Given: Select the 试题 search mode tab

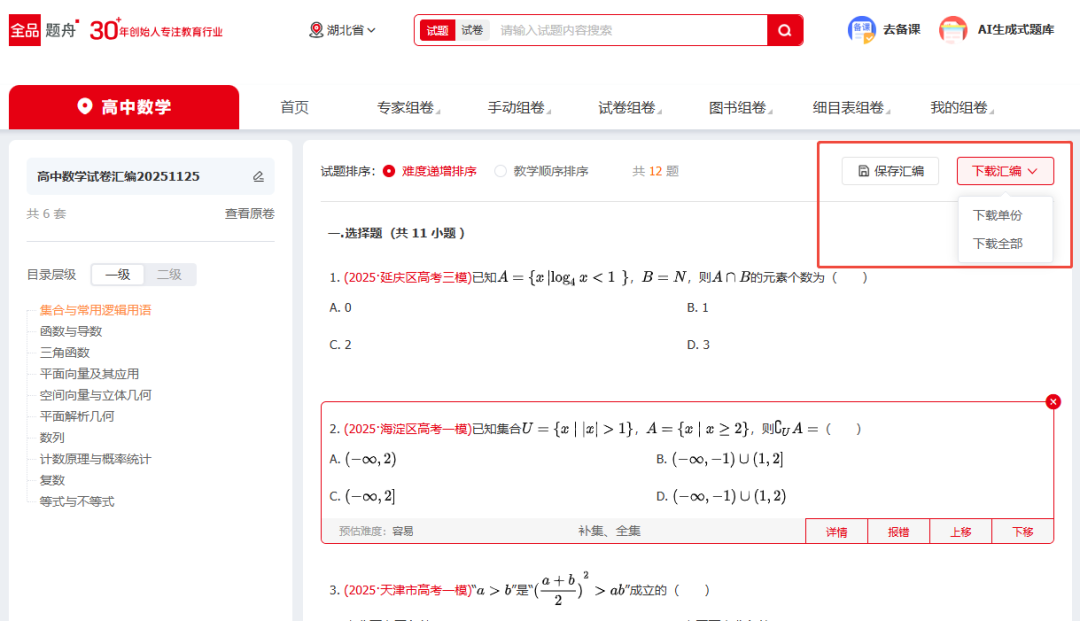Looking at the screenshot, I should pyautogui.click(x=437, y=30).
